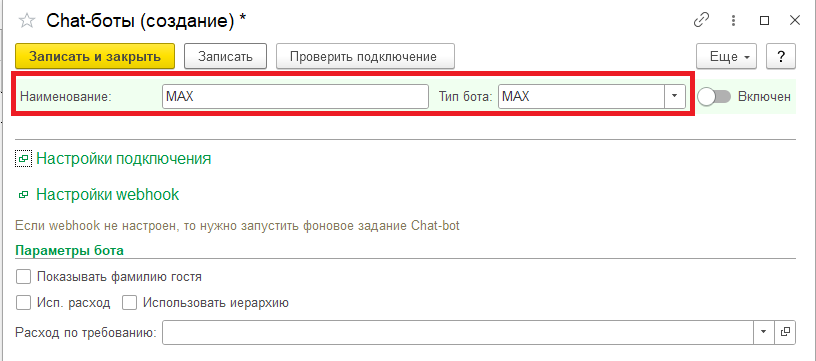Expand Настройки подключения section
Screen dimensions: 816x361
click(23, 159)
